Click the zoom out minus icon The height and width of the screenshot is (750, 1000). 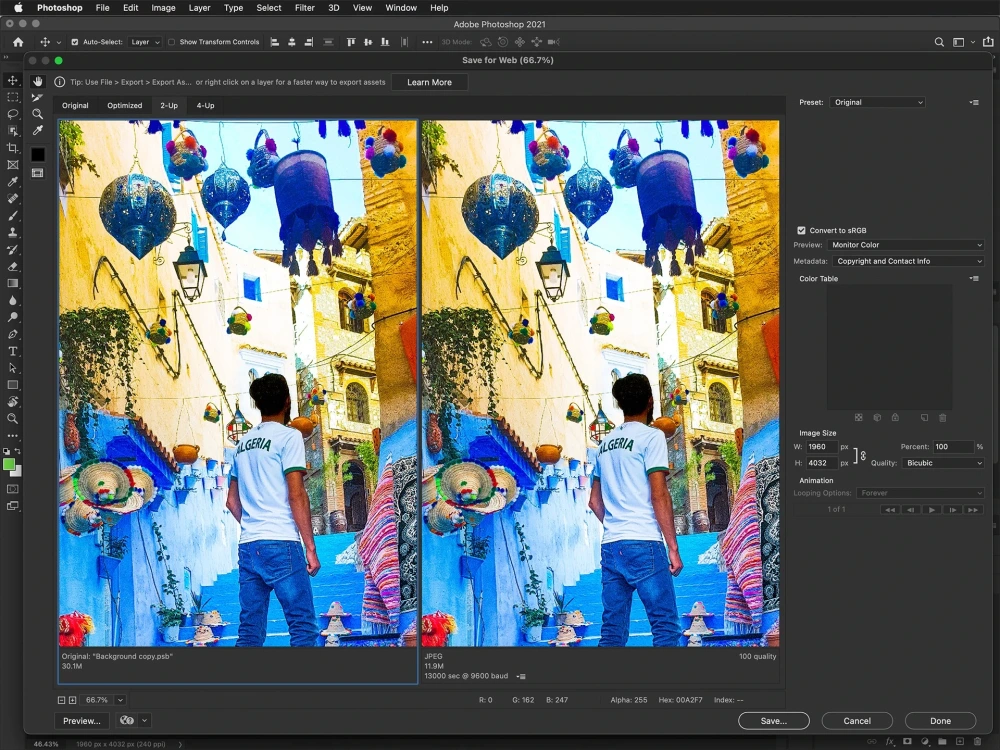(x=61, y=700)
